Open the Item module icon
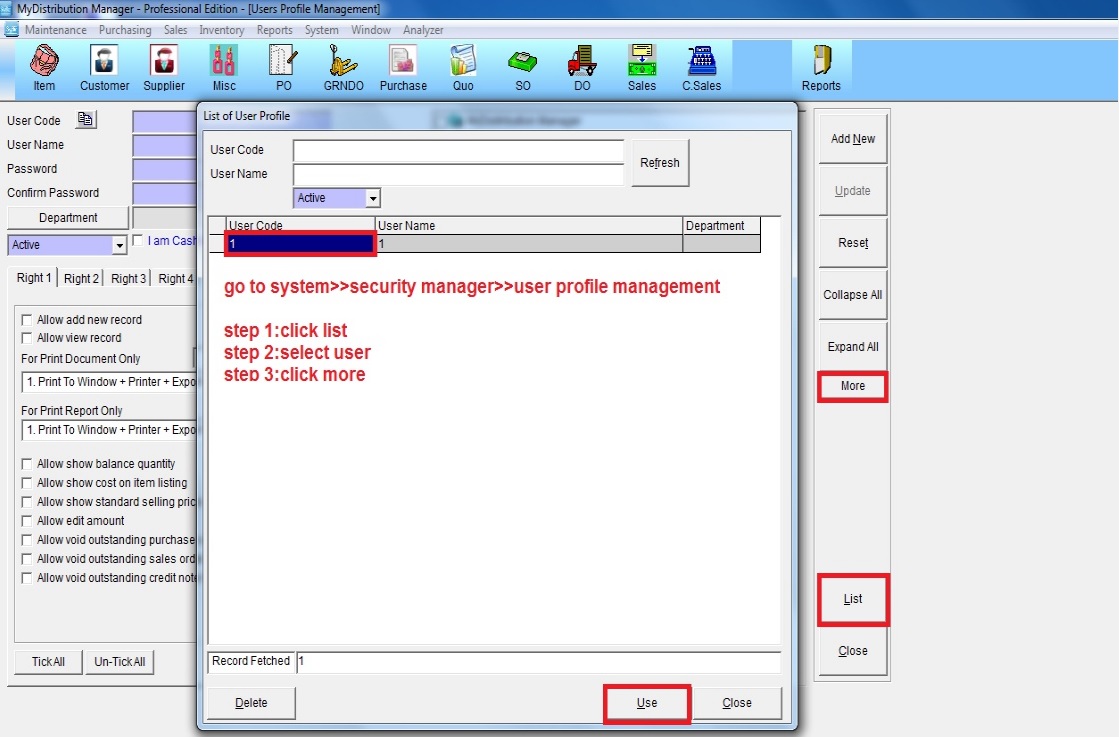Screen dimensions: 1119x737 click(44, 66)
